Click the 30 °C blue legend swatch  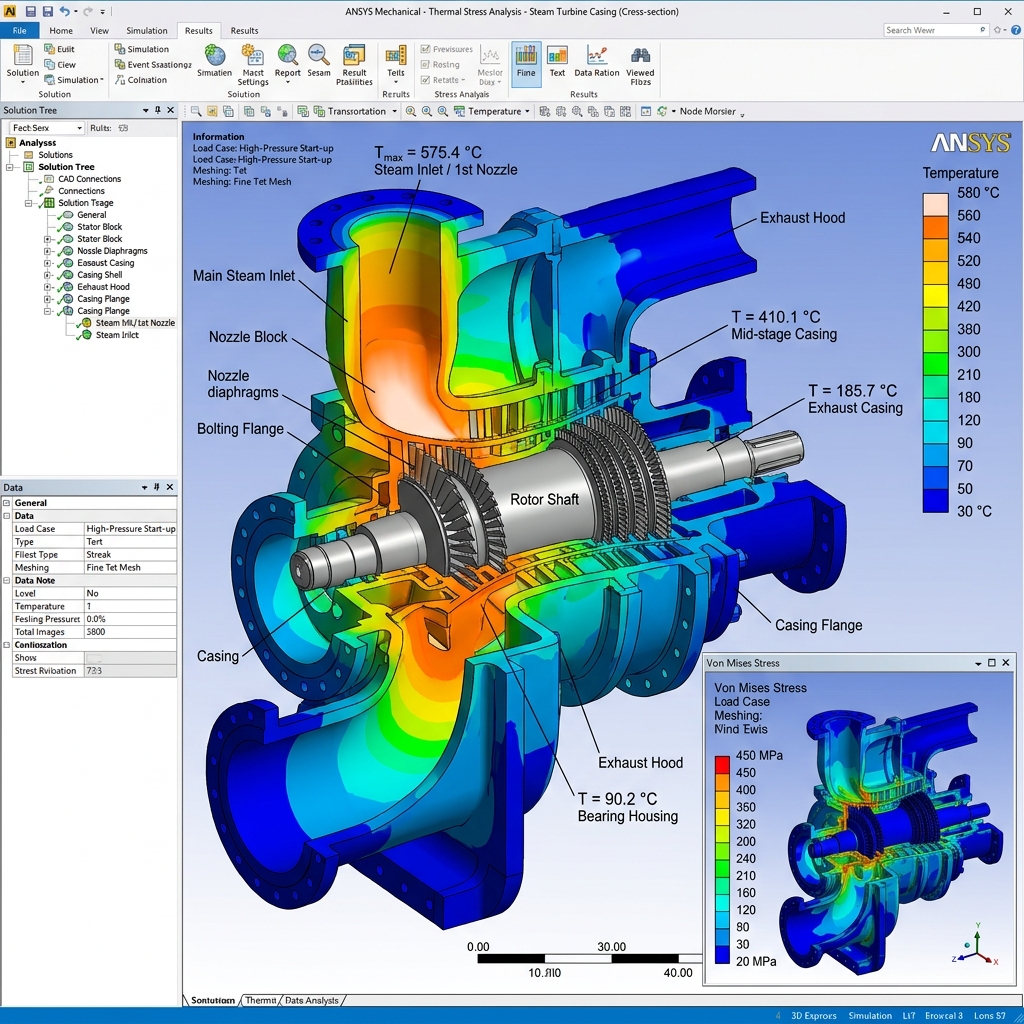click(935, 501)
